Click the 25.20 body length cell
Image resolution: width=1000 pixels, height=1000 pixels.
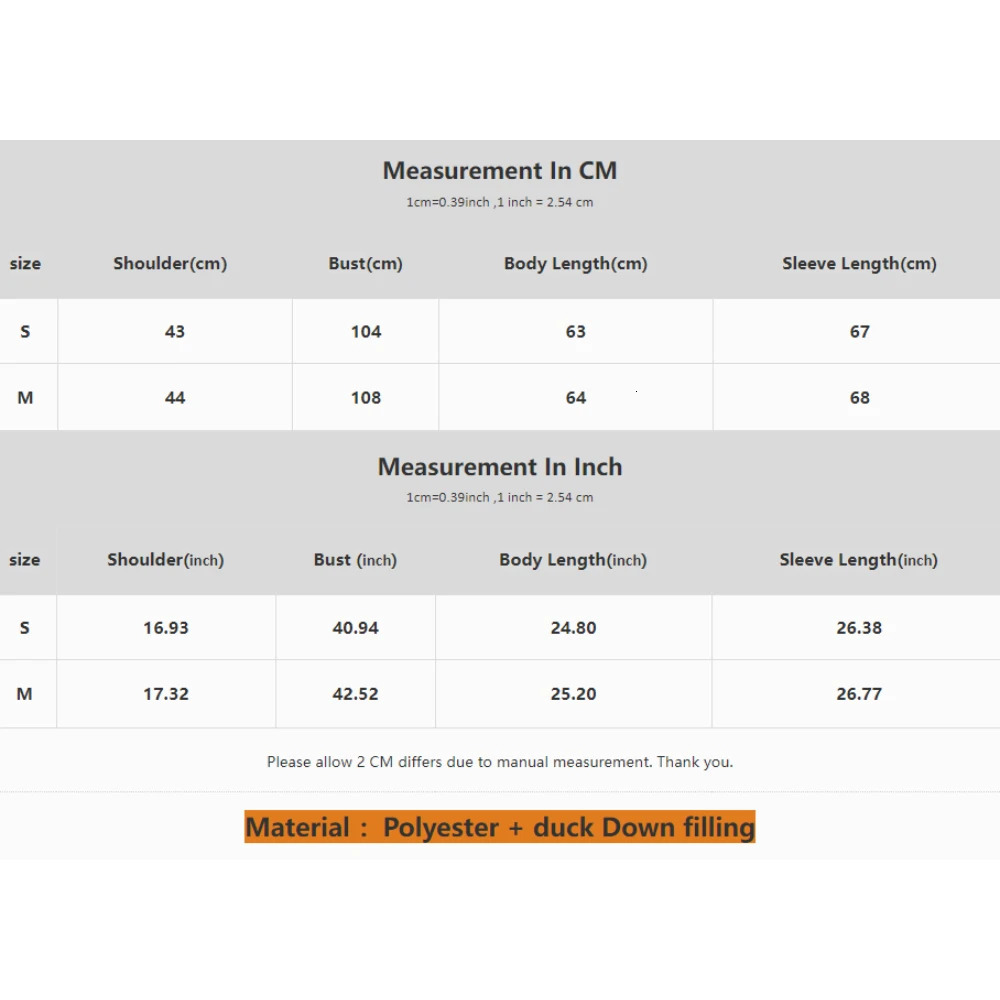pos(573,694)
